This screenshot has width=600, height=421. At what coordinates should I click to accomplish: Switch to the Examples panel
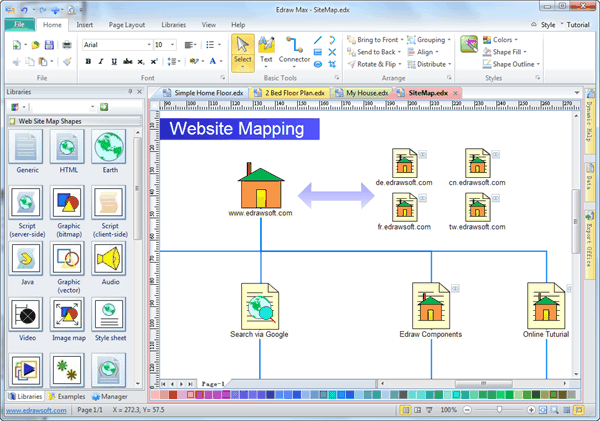[67, 397]
